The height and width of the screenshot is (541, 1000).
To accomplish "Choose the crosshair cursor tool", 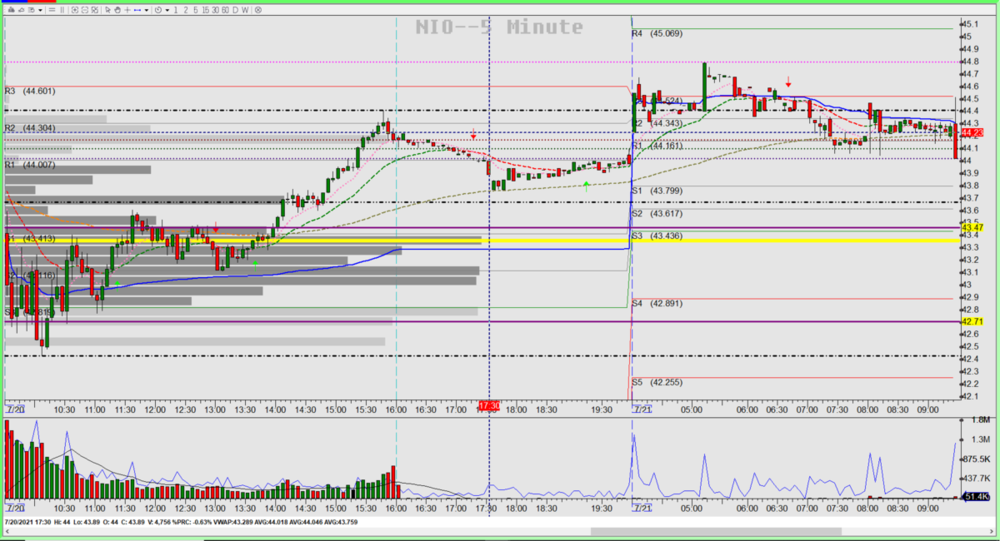I will click(127, 10).
